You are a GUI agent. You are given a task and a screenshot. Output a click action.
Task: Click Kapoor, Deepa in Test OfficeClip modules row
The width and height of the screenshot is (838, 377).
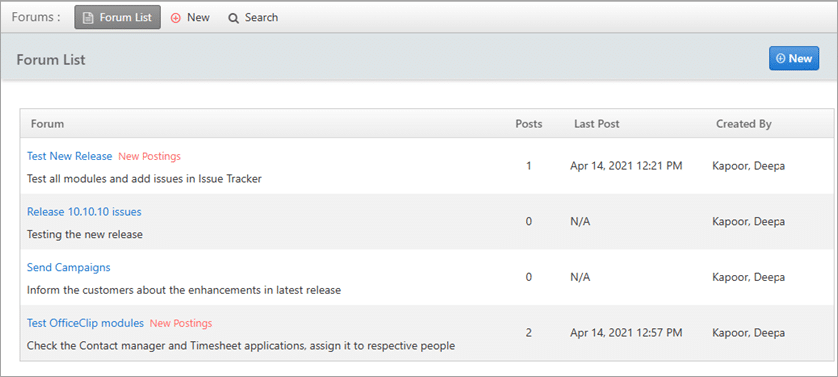click(748, 333)
